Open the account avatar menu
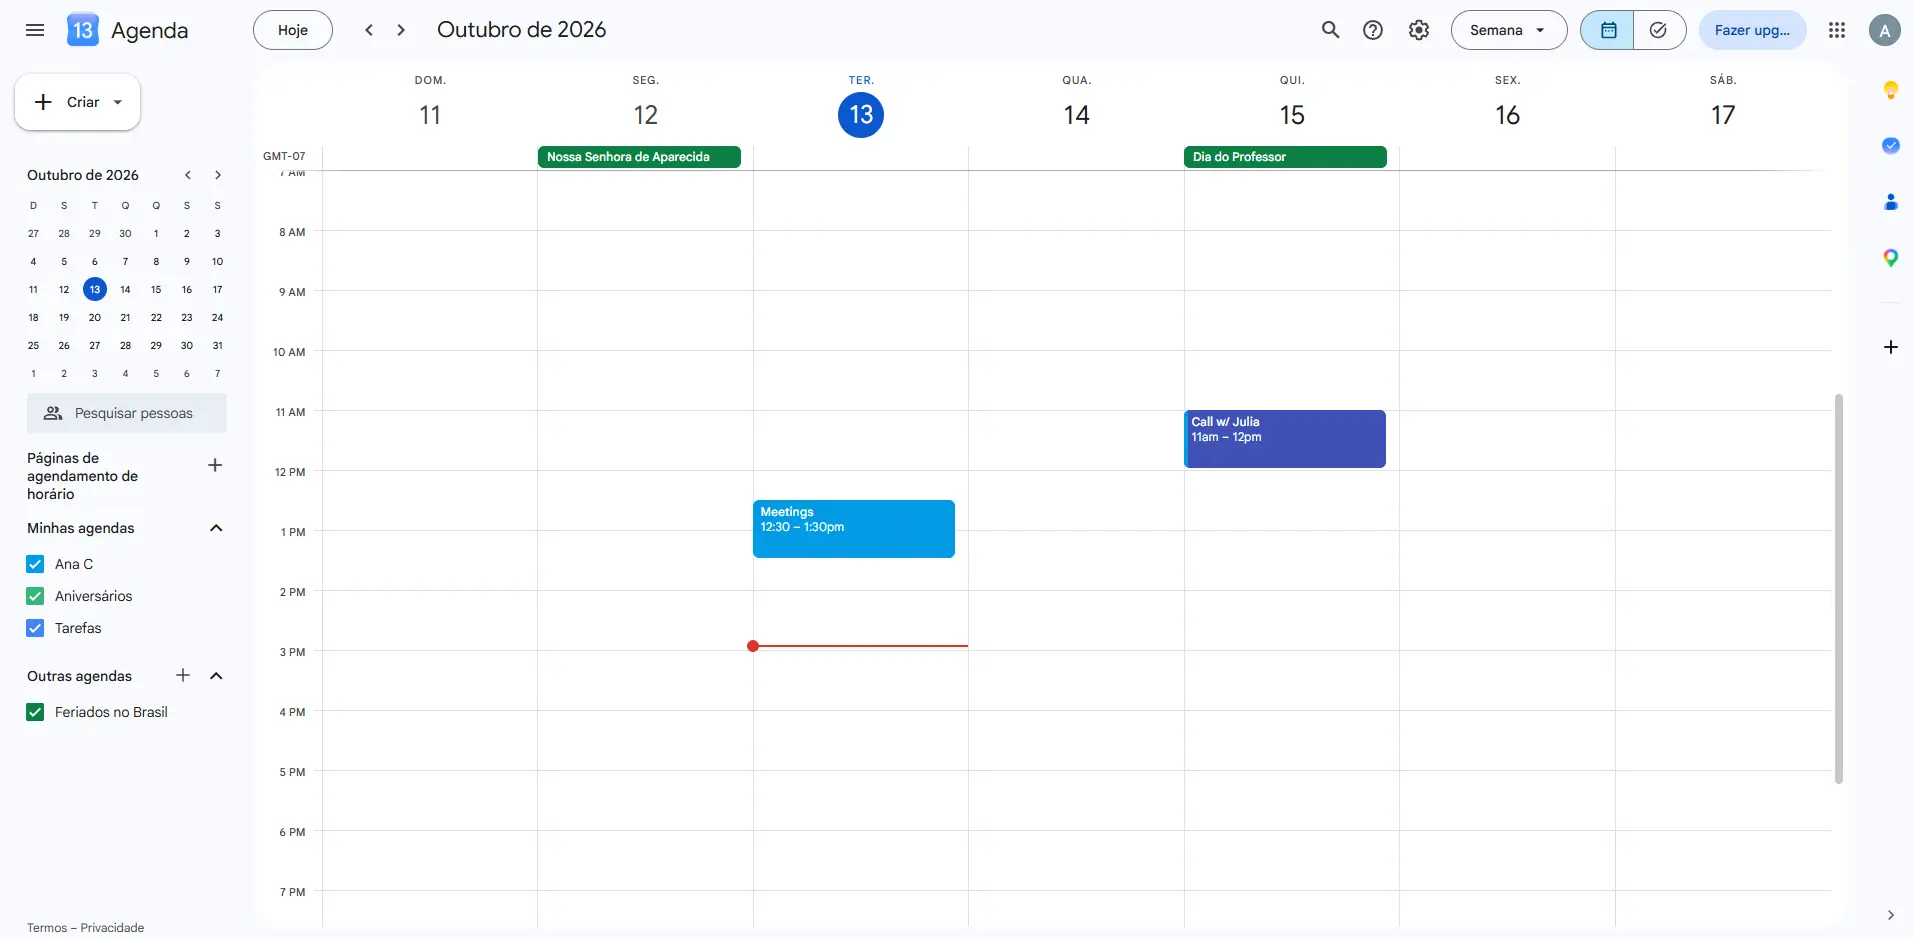The image size is (1914, 939). pos(1884,30)
